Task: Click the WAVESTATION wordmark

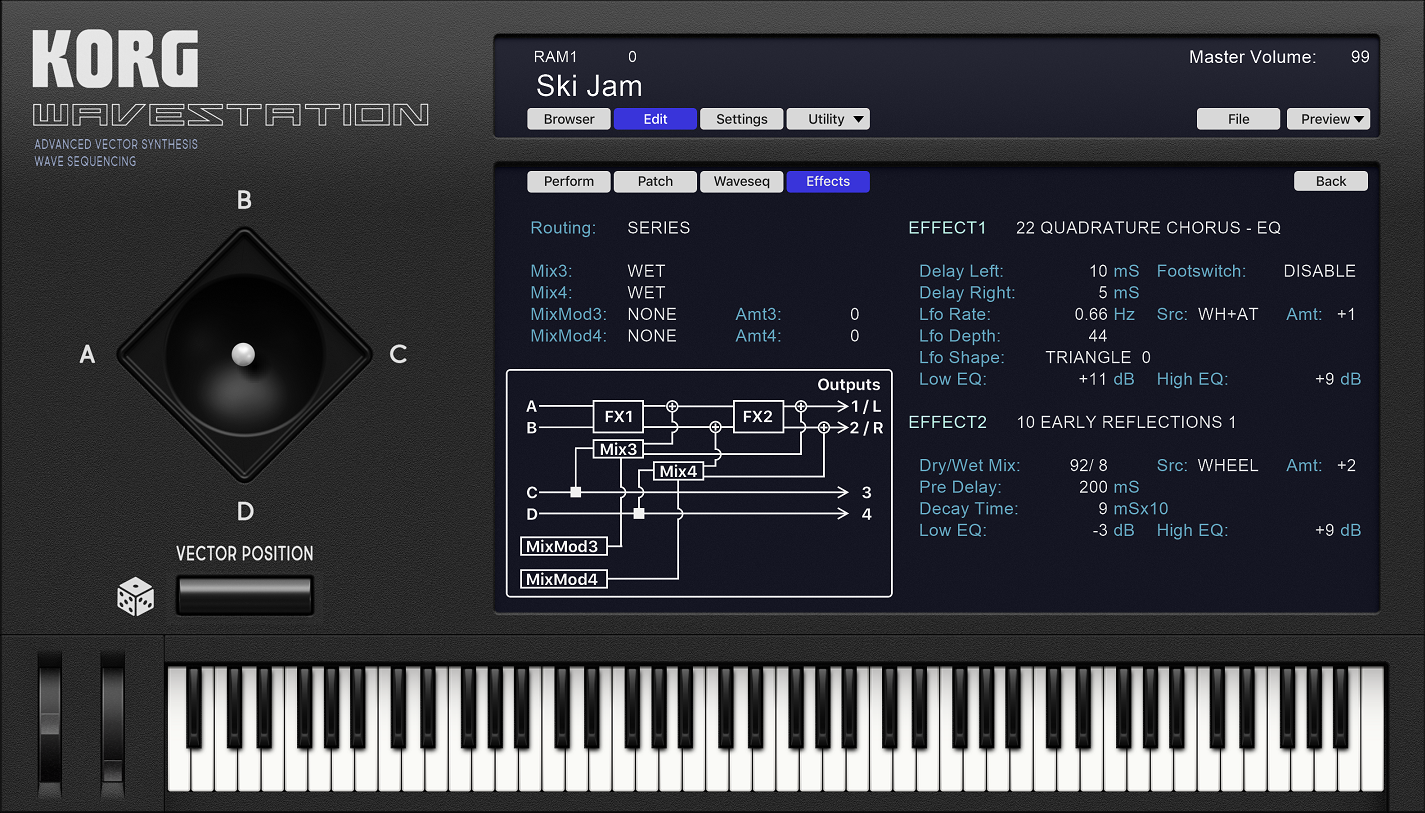Action: click(230, 115)
